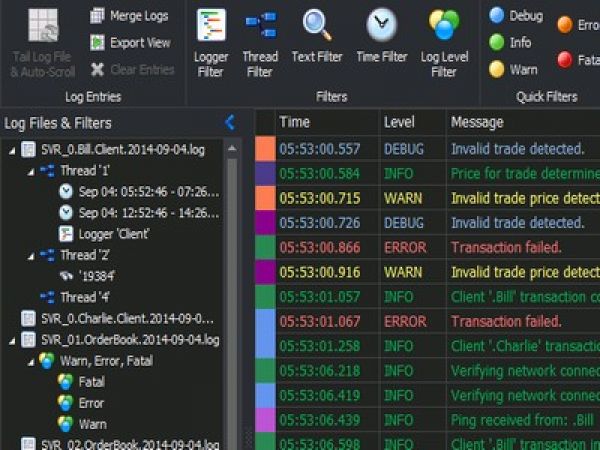Click the tree panel vertical scrollbar track
This screenshot has width=600, height=450.
(232, 302)
